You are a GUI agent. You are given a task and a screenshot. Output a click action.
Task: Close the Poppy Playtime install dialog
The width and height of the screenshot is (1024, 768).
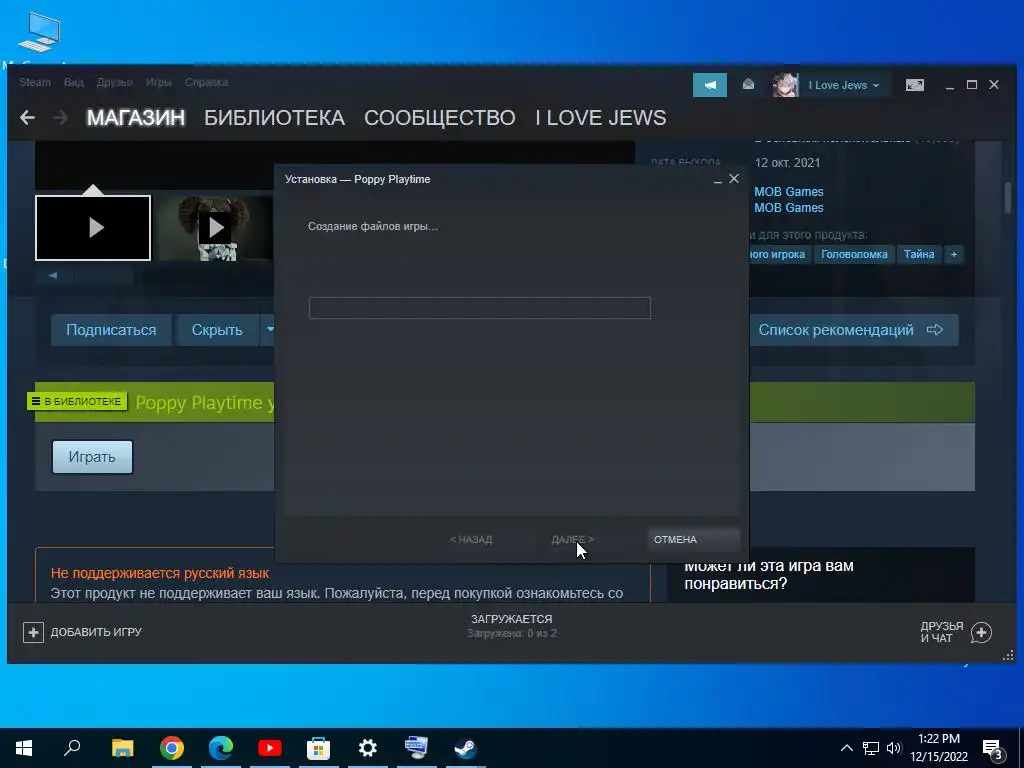tap(734, 178)
